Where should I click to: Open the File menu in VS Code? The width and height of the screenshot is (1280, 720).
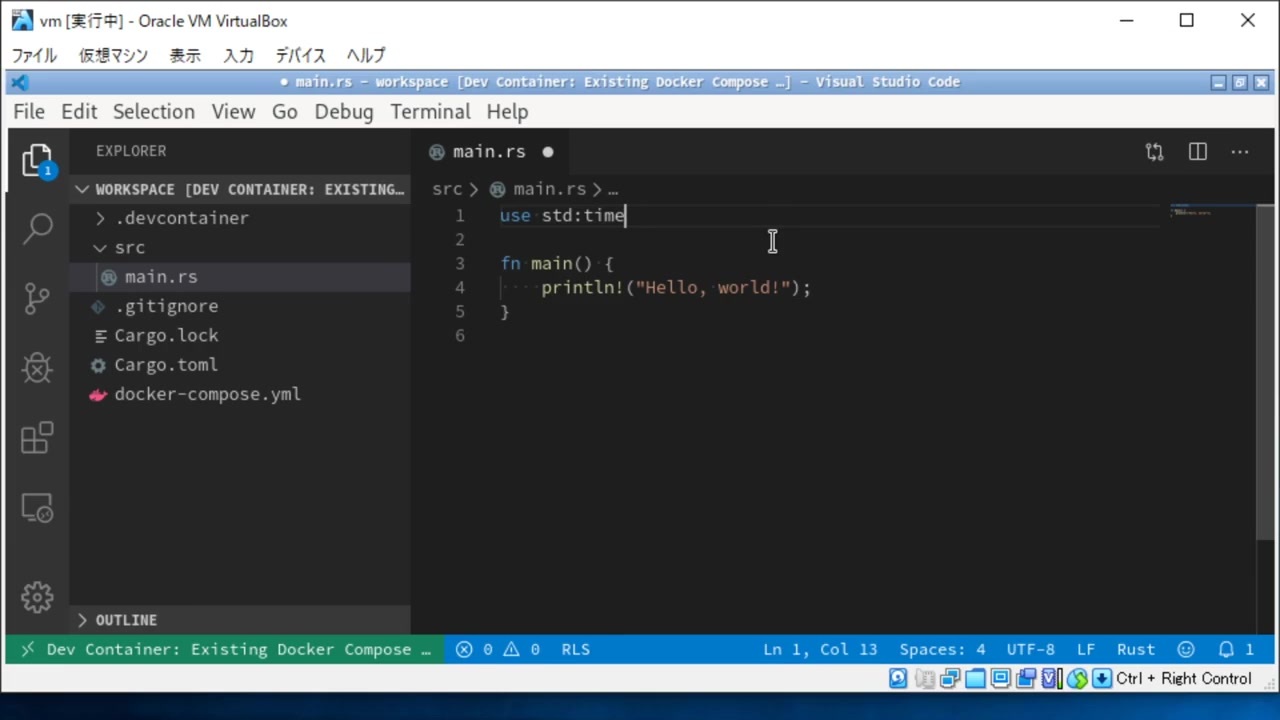coord(29,112)
